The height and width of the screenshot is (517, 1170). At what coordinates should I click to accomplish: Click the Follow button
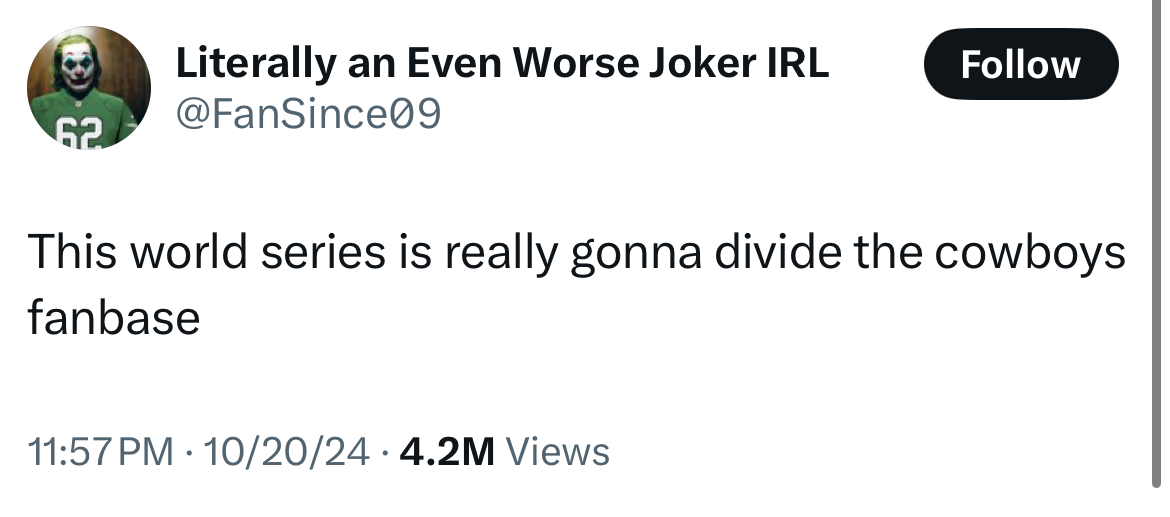[x=1019, y=64]
